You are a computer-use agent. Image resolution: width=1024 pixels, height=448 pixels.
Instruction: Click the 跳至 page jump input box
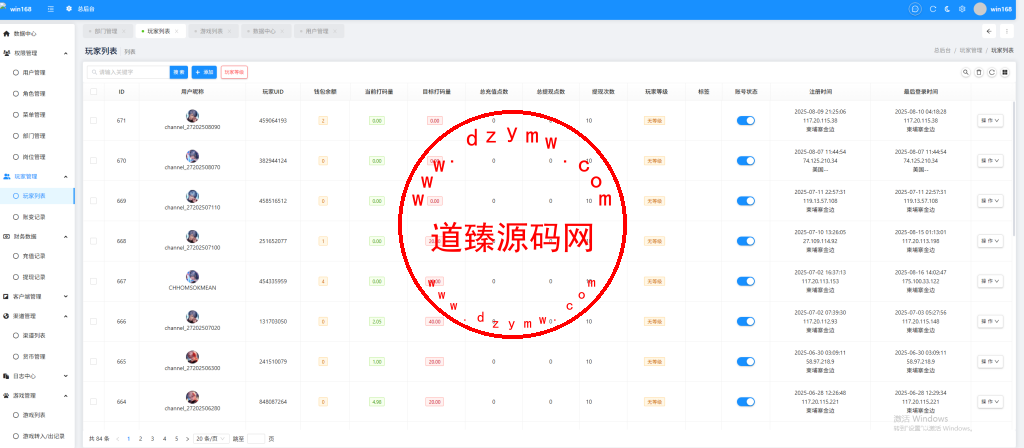click(x=256, y=439)
